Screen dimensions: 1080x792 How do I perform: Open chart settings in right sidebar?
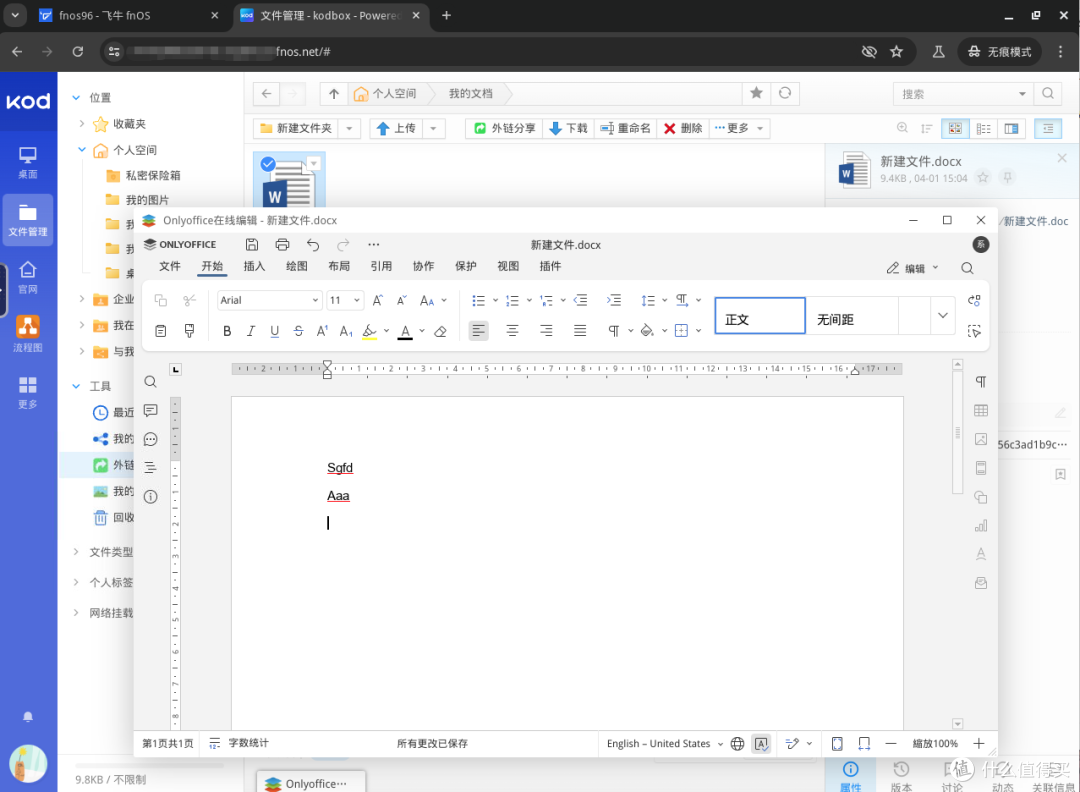(x=981, y=526)
